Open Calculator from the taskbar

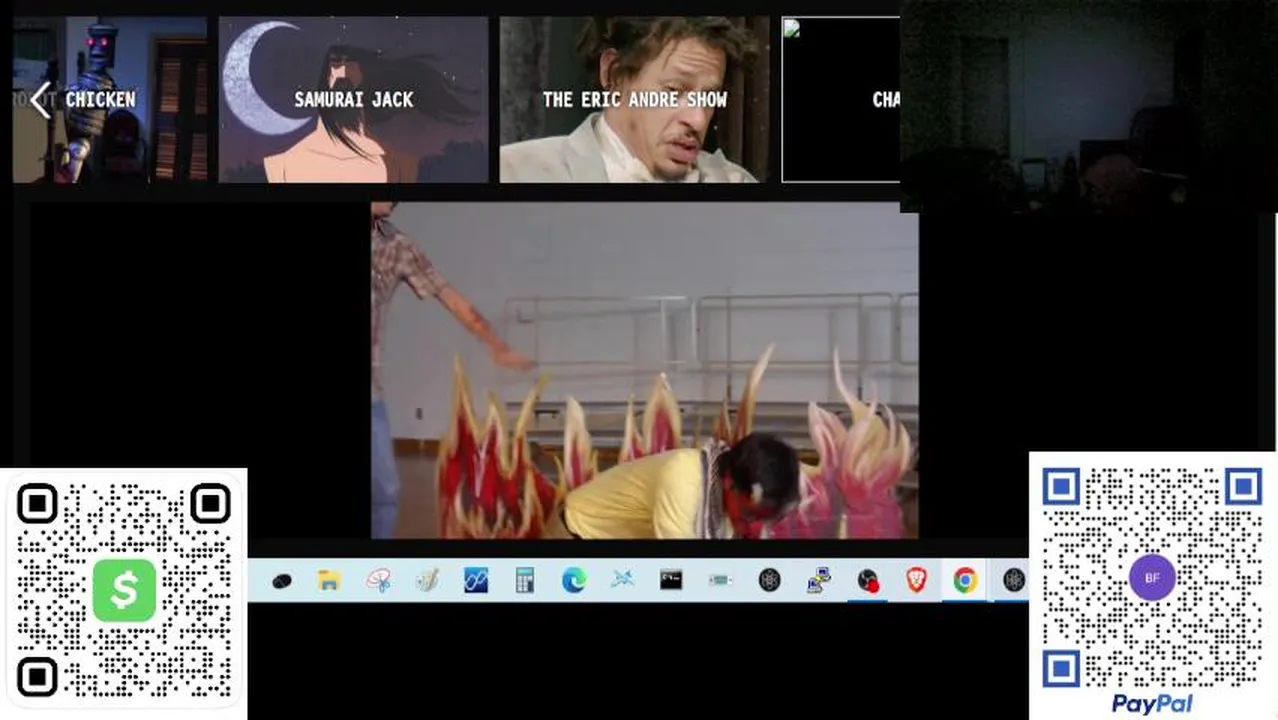coord(525,580)
